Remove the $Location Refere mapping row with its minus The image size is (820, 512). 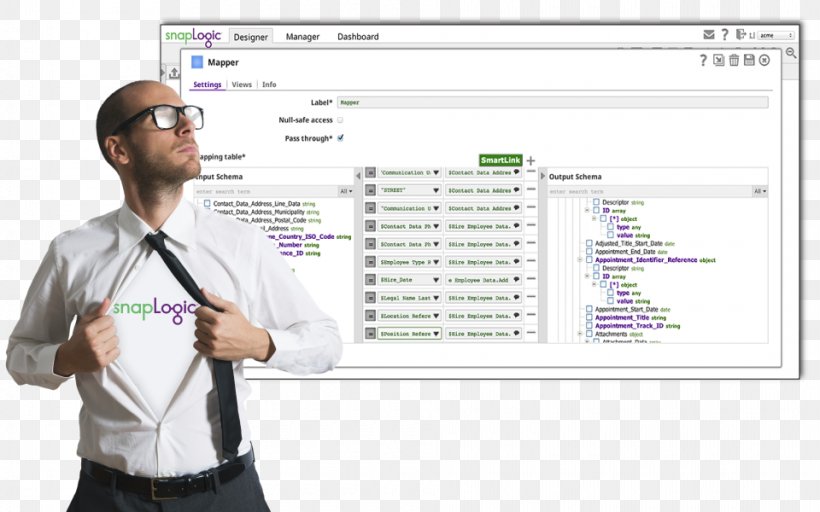(x=531, y=314)
